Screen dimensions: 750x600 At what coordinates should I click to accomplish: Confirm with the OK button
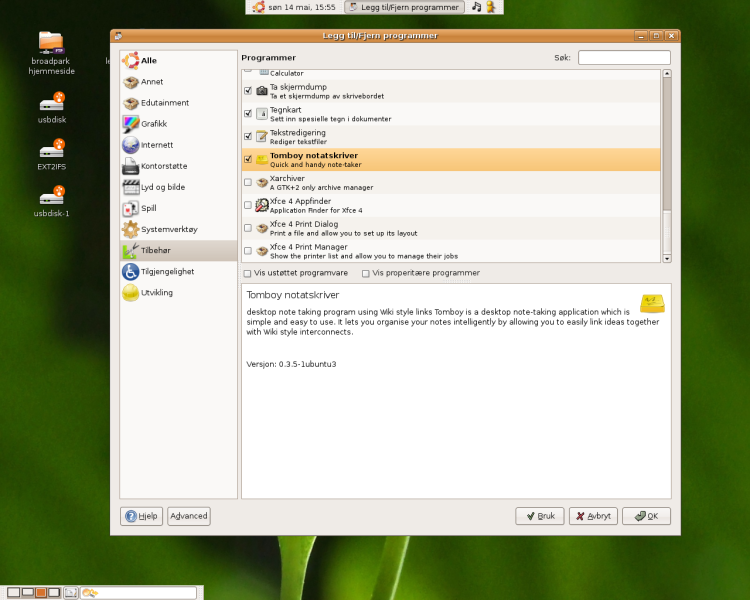click(646, 516)
